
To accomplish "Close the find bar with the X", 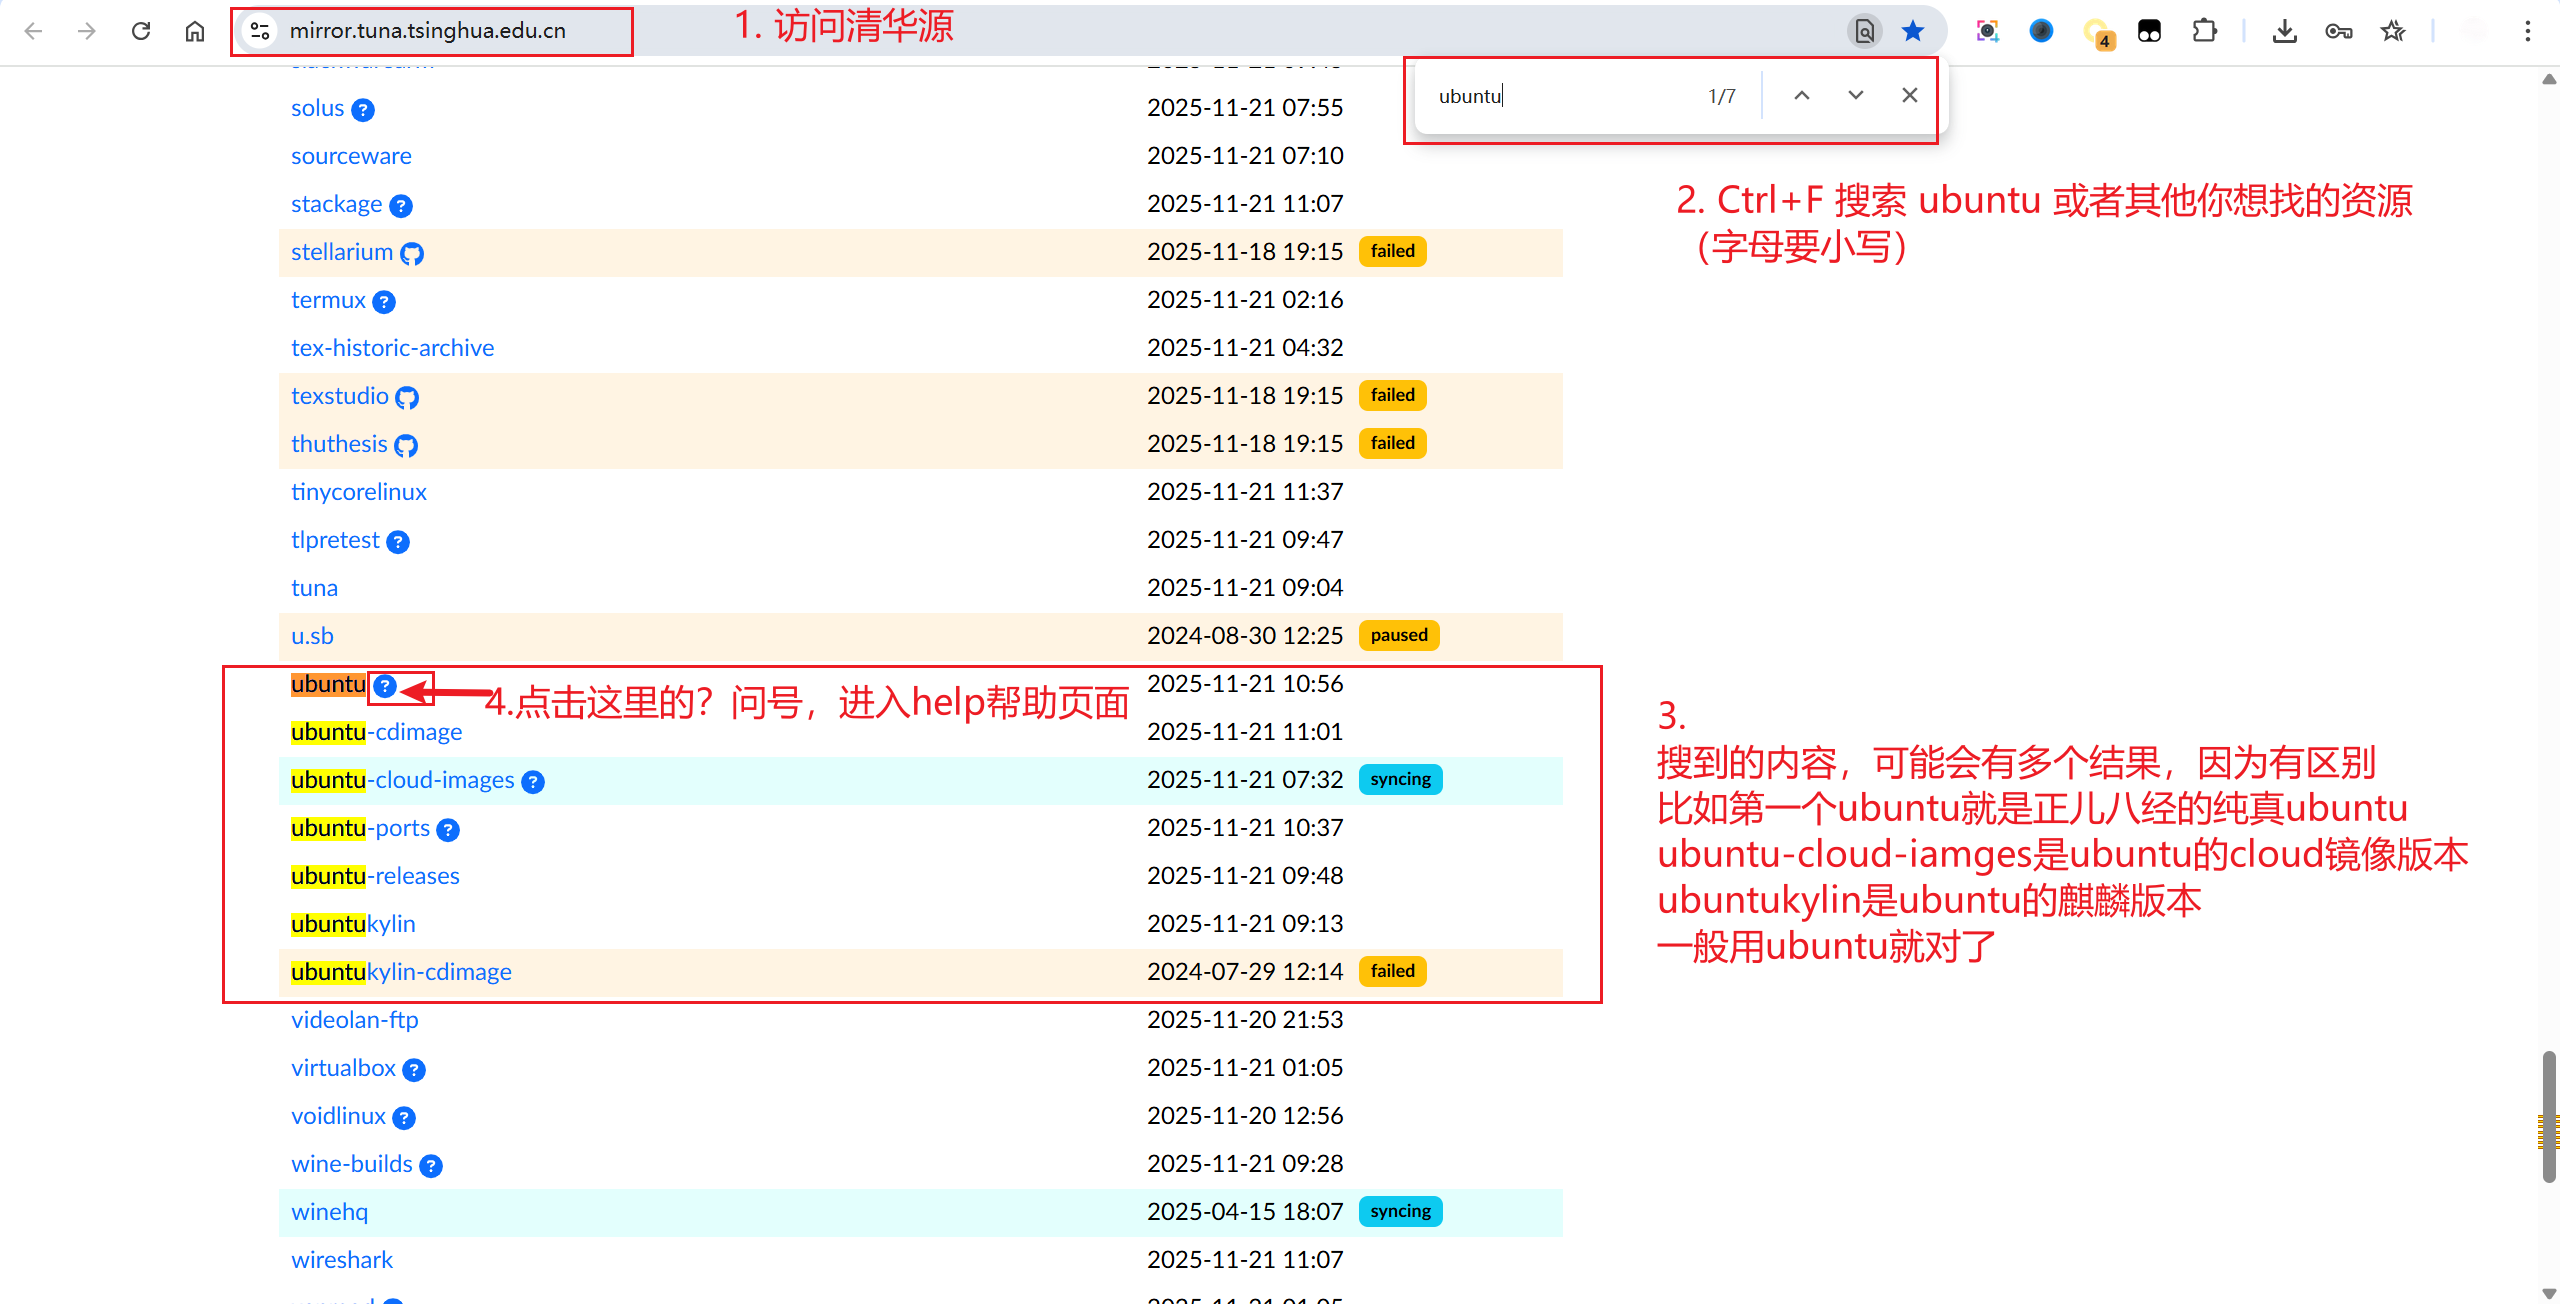I will click(1909, 95).
